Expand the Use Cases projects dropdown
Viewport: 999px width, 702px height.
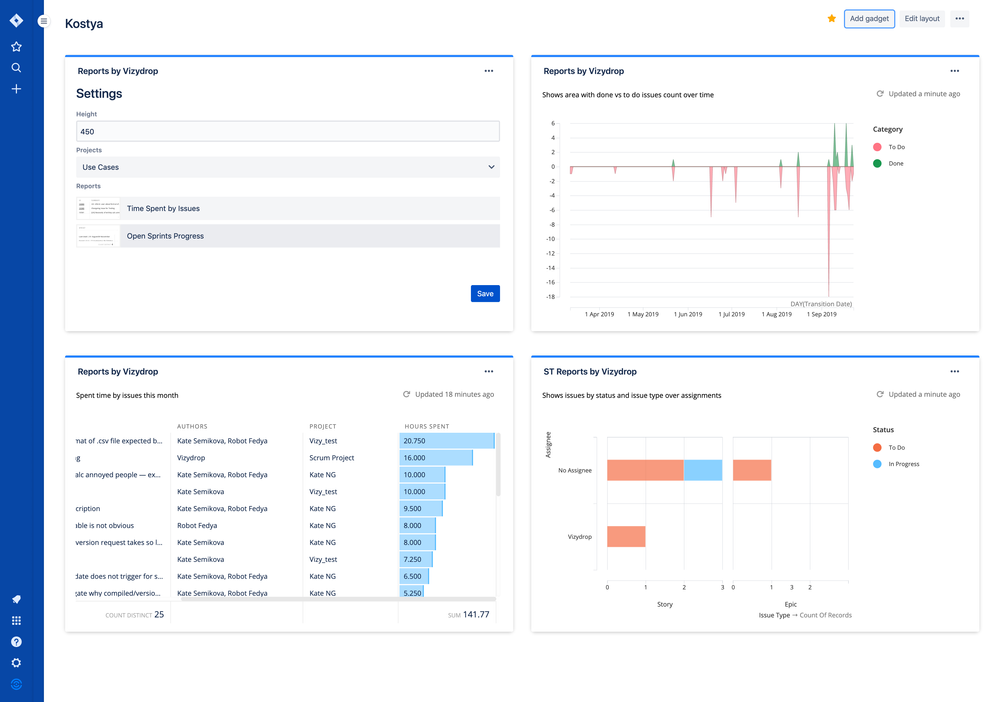tap(288, 167)
